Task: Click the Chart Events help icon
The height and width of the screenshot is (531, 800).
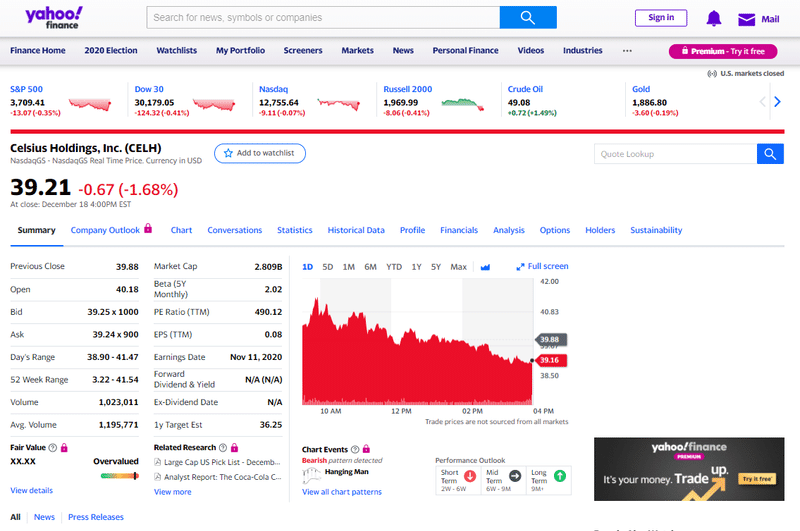Action: pyautogui.click(x=355, y=449)
